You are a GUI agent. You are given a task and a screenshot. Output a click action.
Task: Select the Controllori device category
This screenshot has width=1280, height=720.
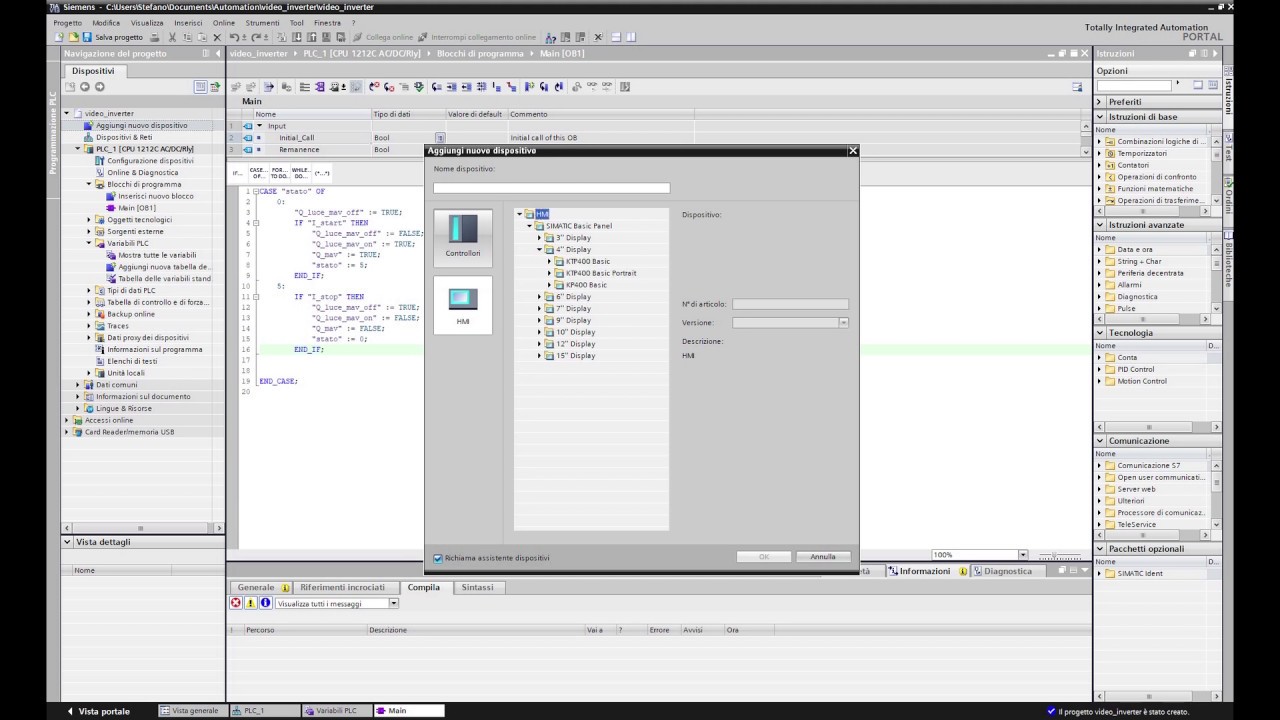[463, 237]
